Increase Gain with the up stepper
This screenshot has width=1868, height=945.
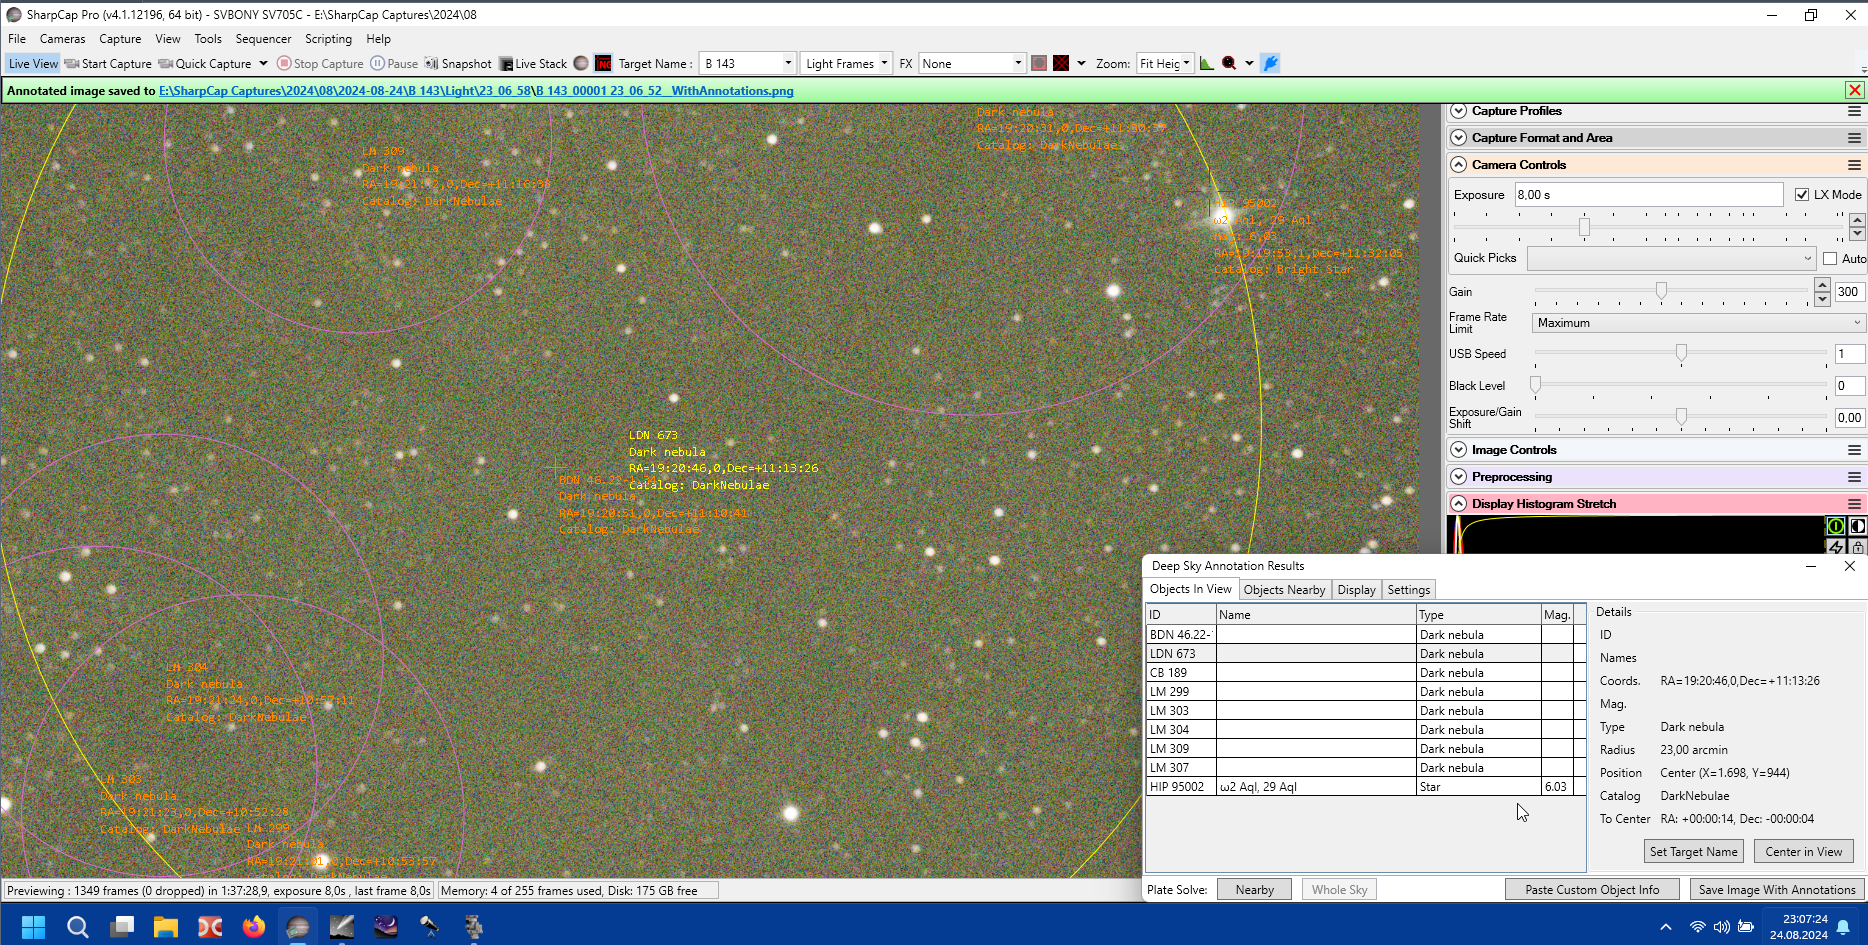(1822, 286)
